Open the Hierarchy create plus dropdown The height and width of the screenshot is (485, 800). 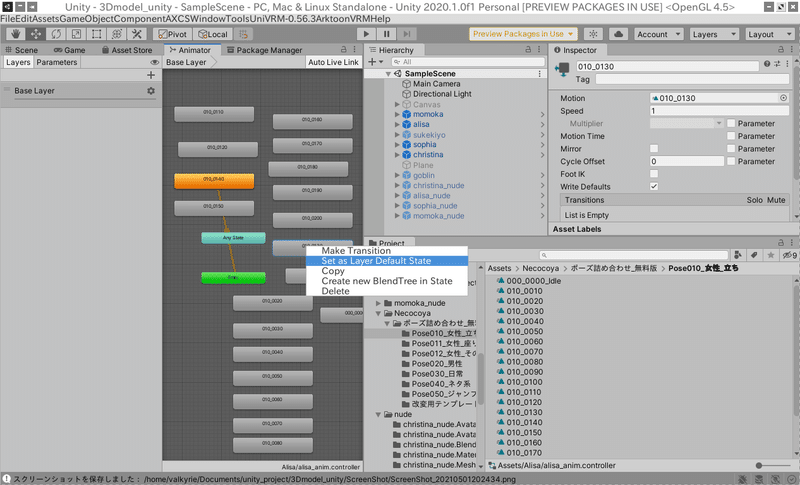[x=376, y=62]
